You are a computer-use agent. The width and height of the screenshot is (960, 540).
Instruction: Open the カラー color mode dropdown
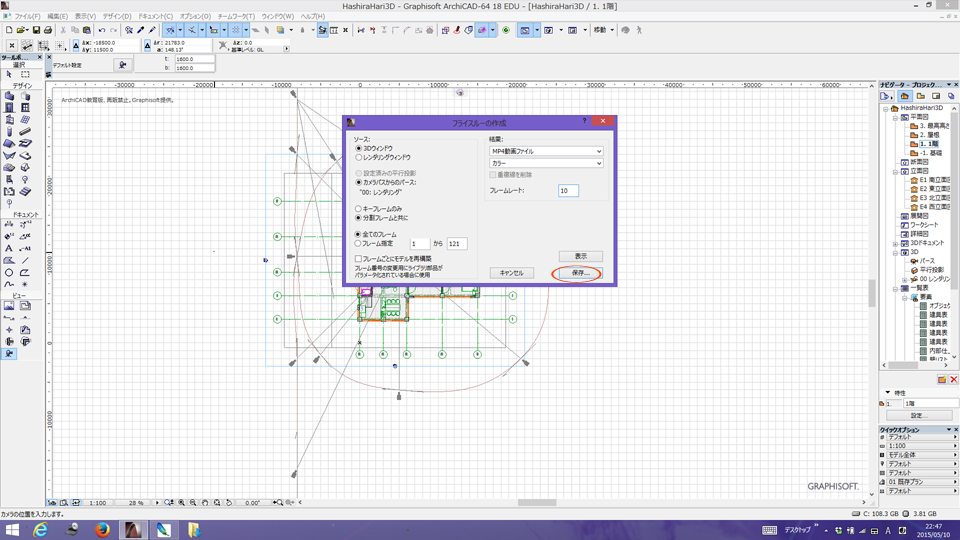[x=546, y=163]
